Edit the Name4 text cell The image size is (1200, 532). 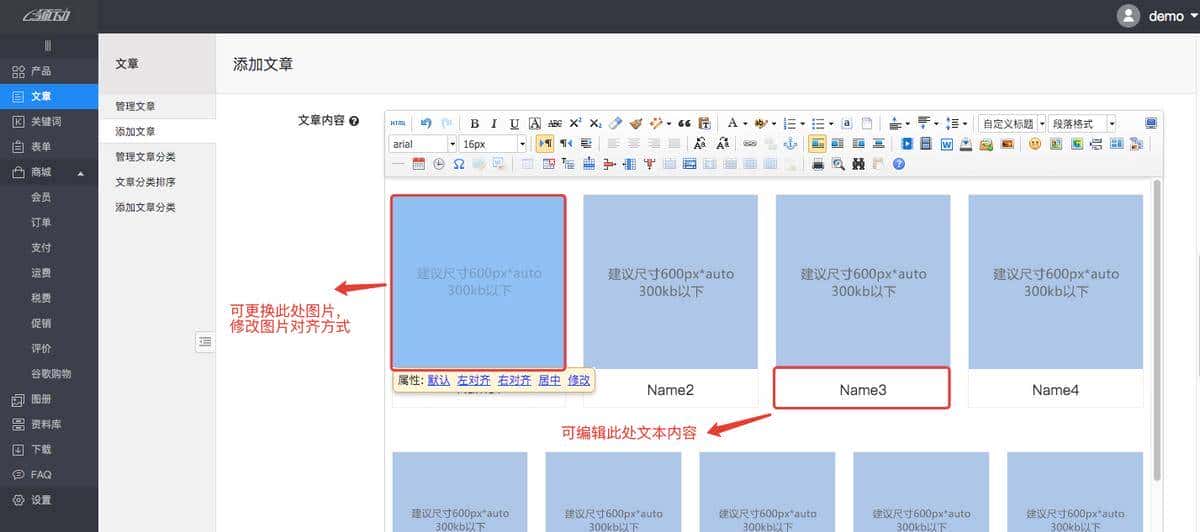point(1055,390)
